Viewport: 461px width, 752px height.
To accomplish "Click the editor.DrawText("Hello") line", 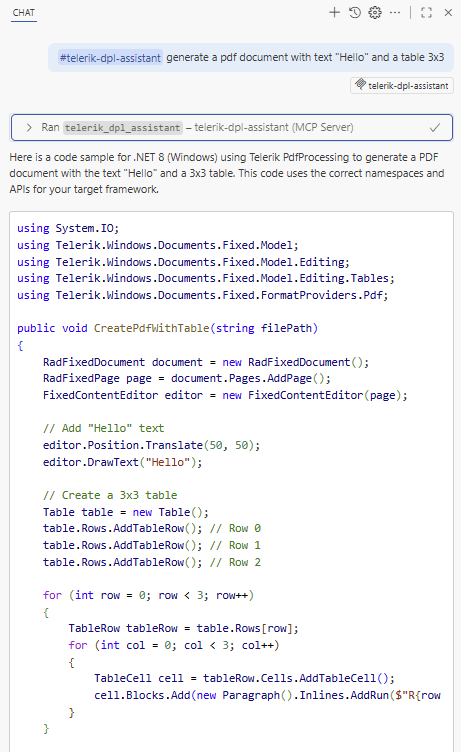I will click(122, 462).
